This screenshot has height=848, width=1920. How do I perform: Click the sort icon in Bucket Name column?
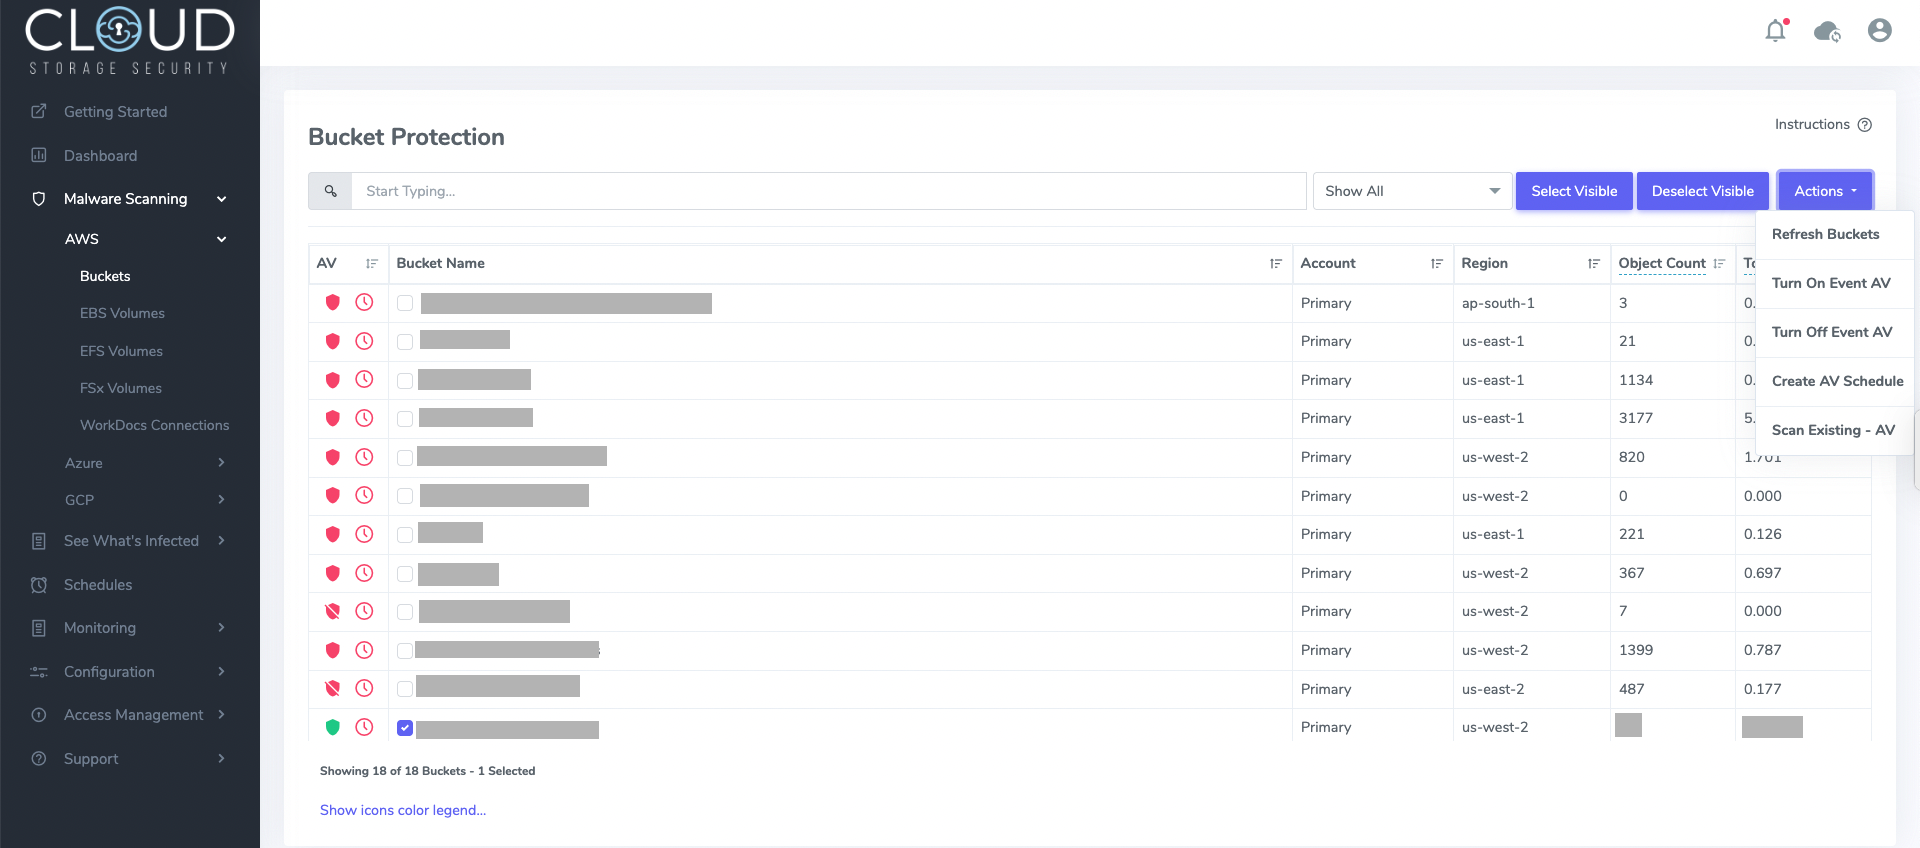[x=1275, y=264]
